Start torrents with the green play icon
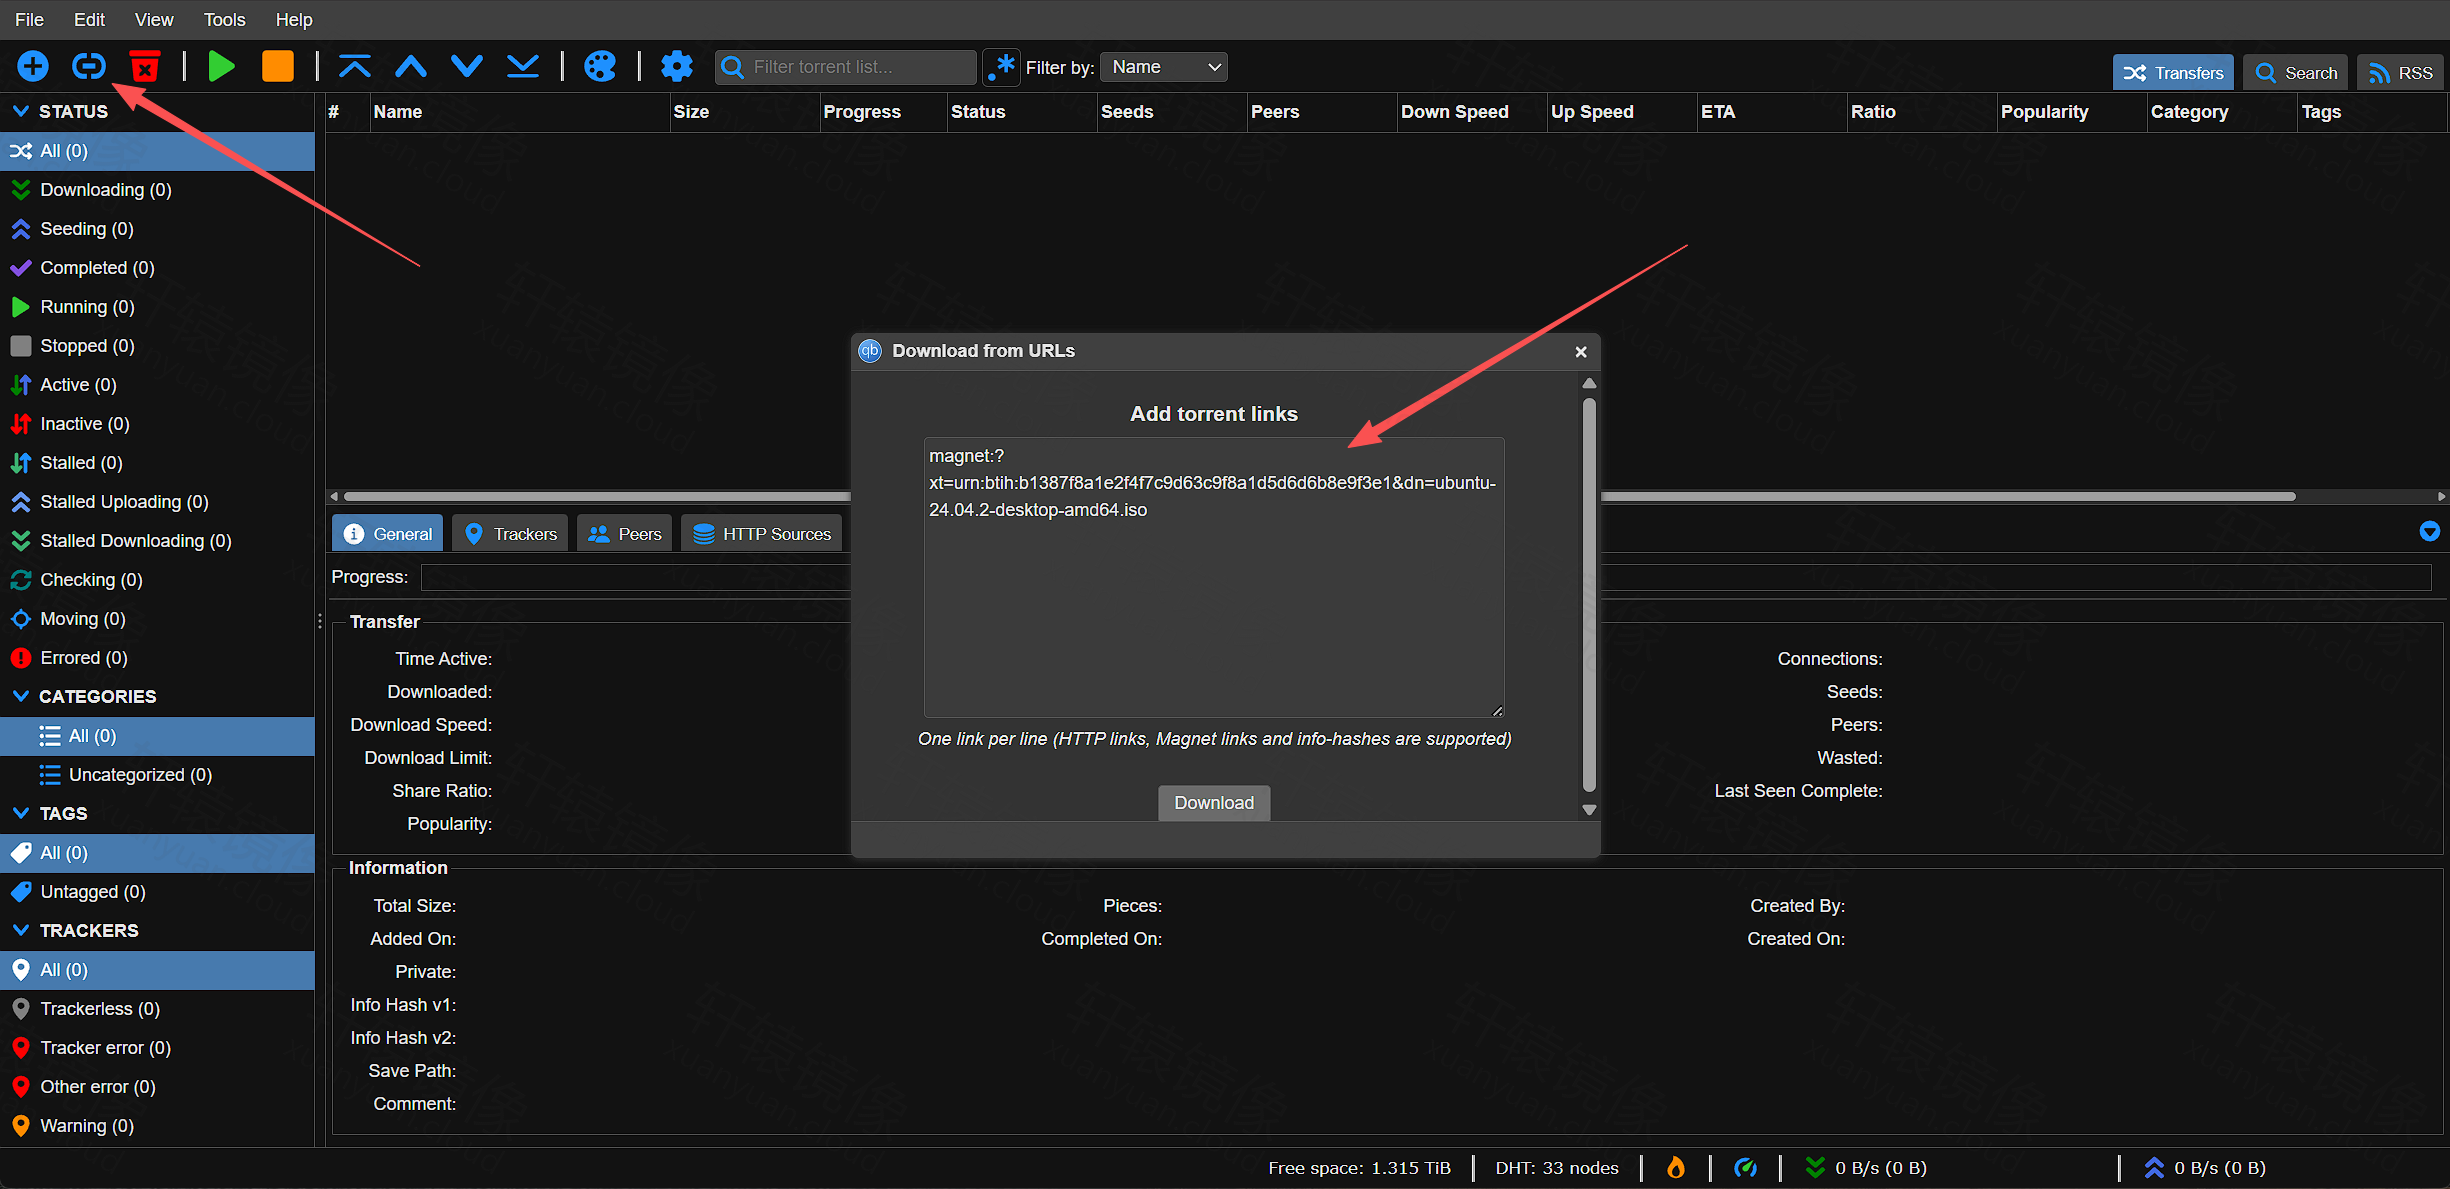Viewport: 2450px width, 1189px height. coord(221,67)
